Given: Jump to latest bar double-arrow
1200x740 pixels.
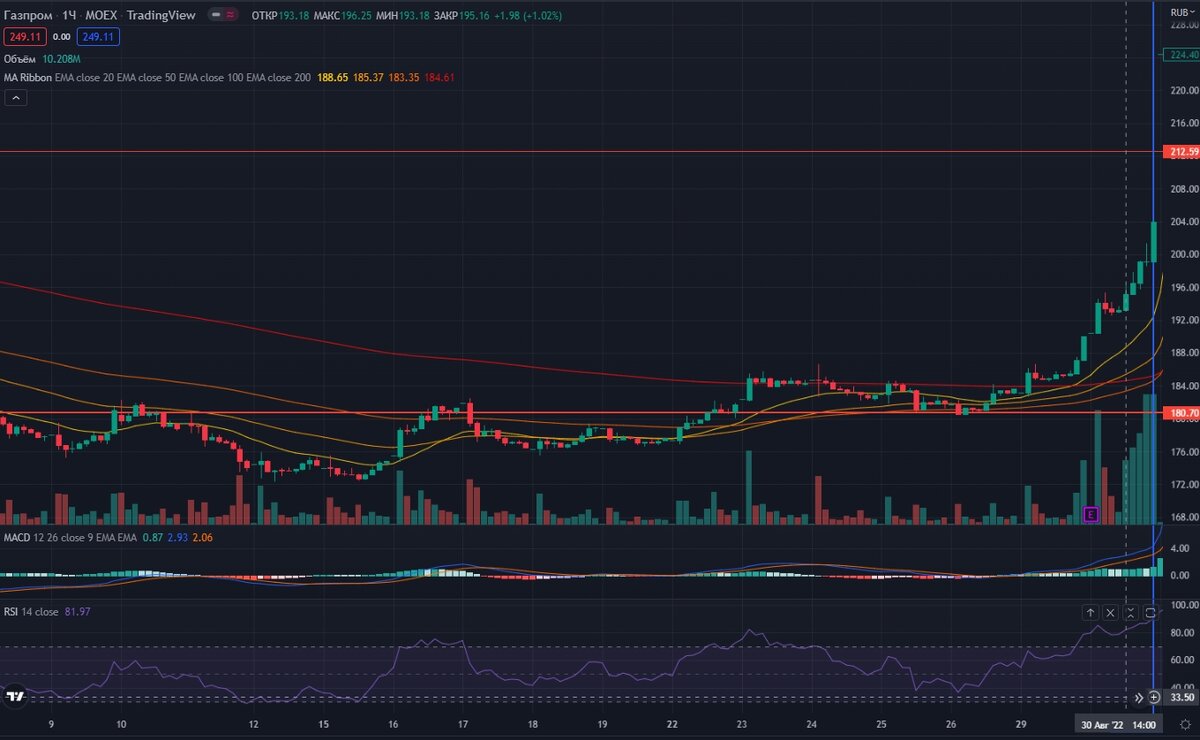Looking at the screenshot, I should coord(1138,697).
